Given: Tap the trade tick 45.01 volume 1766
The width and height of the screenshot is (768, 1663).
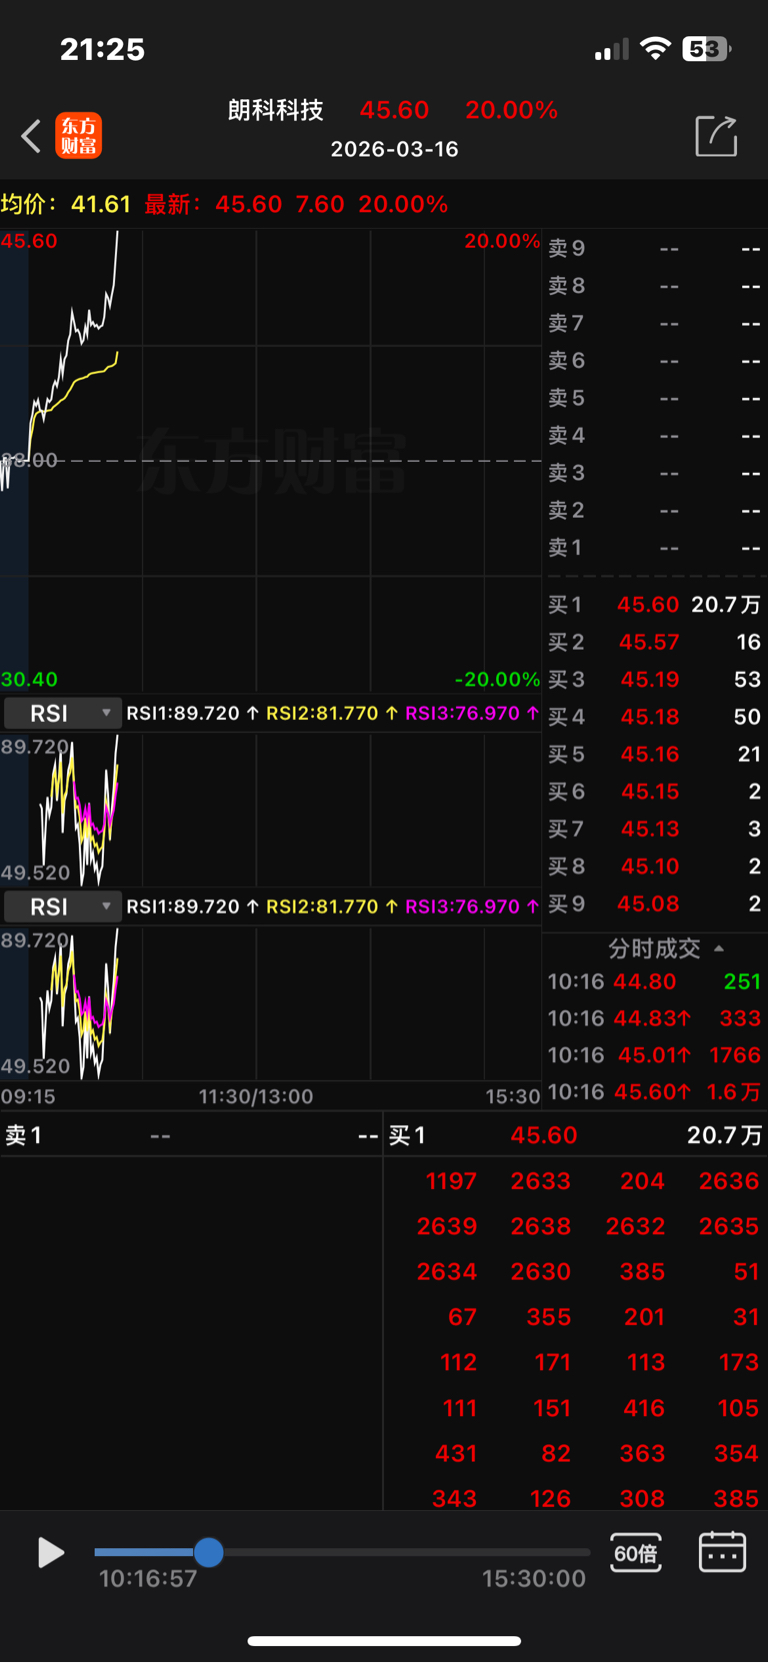Looking at the screenshot, I should [x=654, y=1055].
